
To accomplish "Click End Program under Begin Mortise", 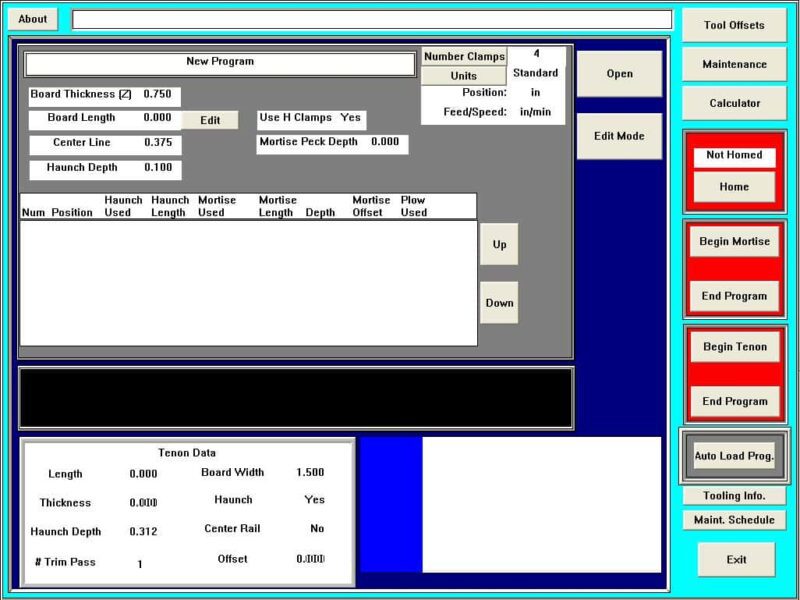I will pyautogui.click(x=734, y=296).
